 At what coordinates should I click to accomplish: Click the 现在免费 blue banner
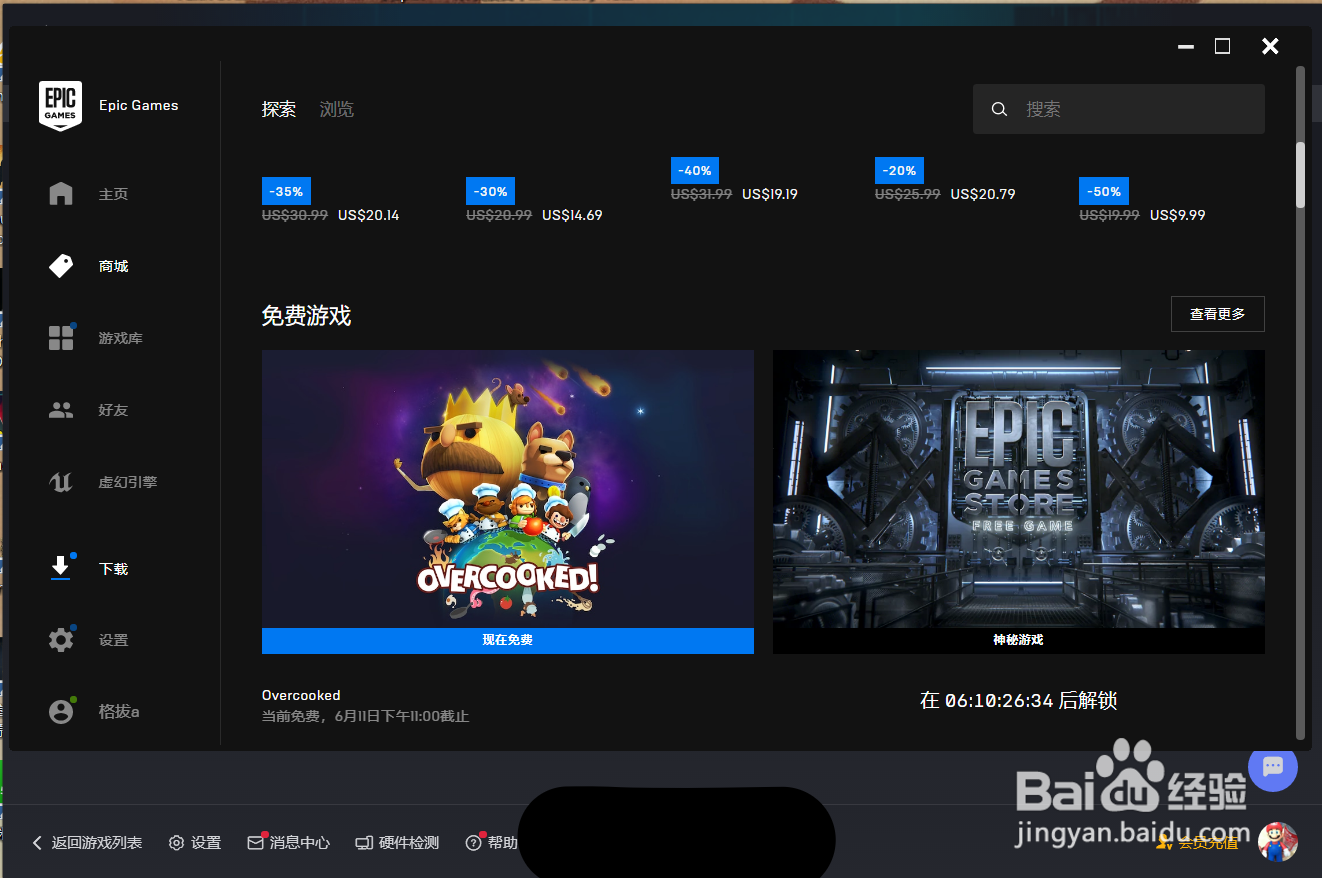(x=508, y=640)
